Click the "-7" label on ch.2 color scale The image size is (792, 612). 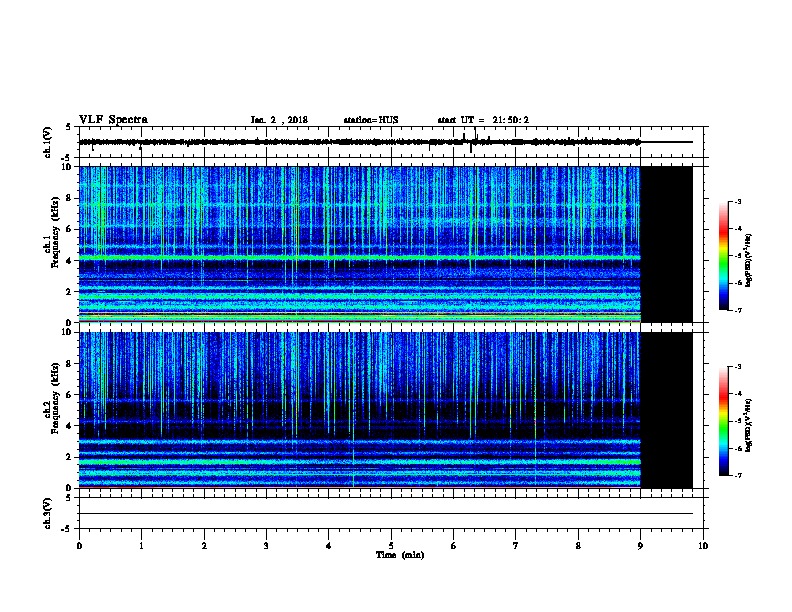[x=737, y=476]
